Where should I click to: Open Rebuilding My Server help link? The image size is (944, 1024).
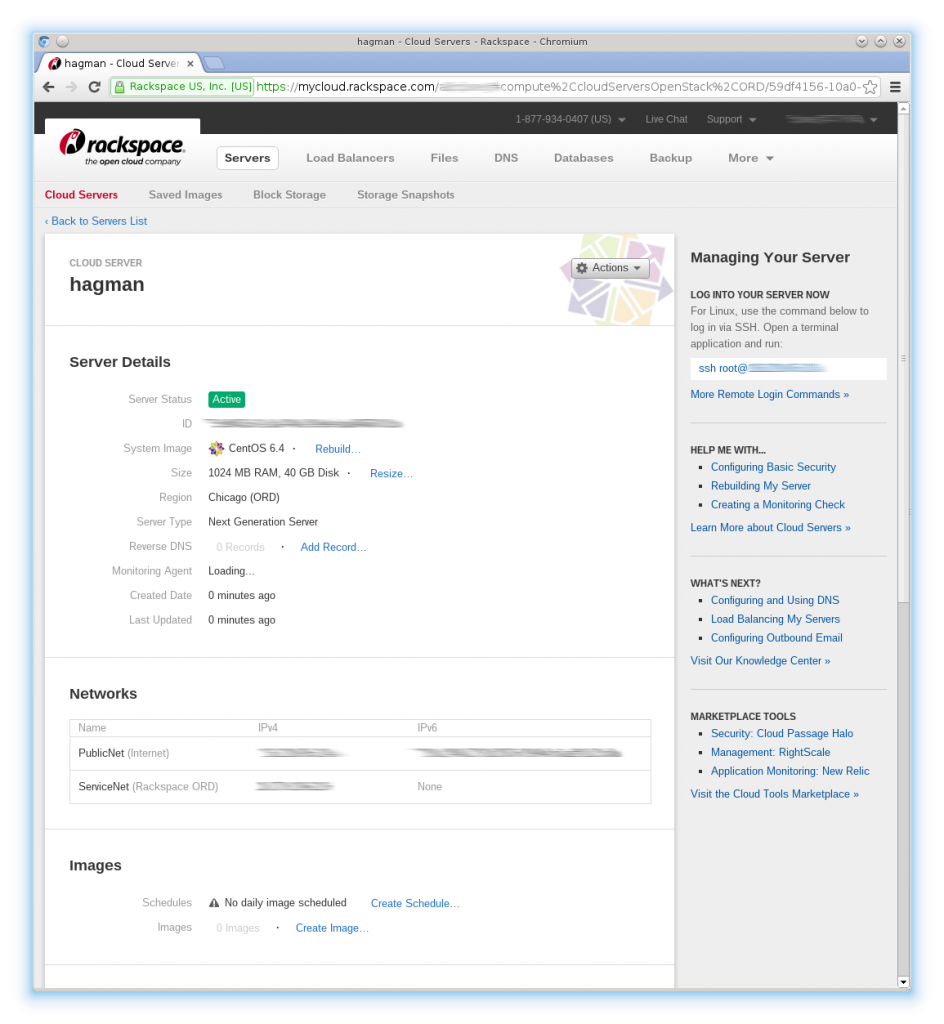coord(761,487)
